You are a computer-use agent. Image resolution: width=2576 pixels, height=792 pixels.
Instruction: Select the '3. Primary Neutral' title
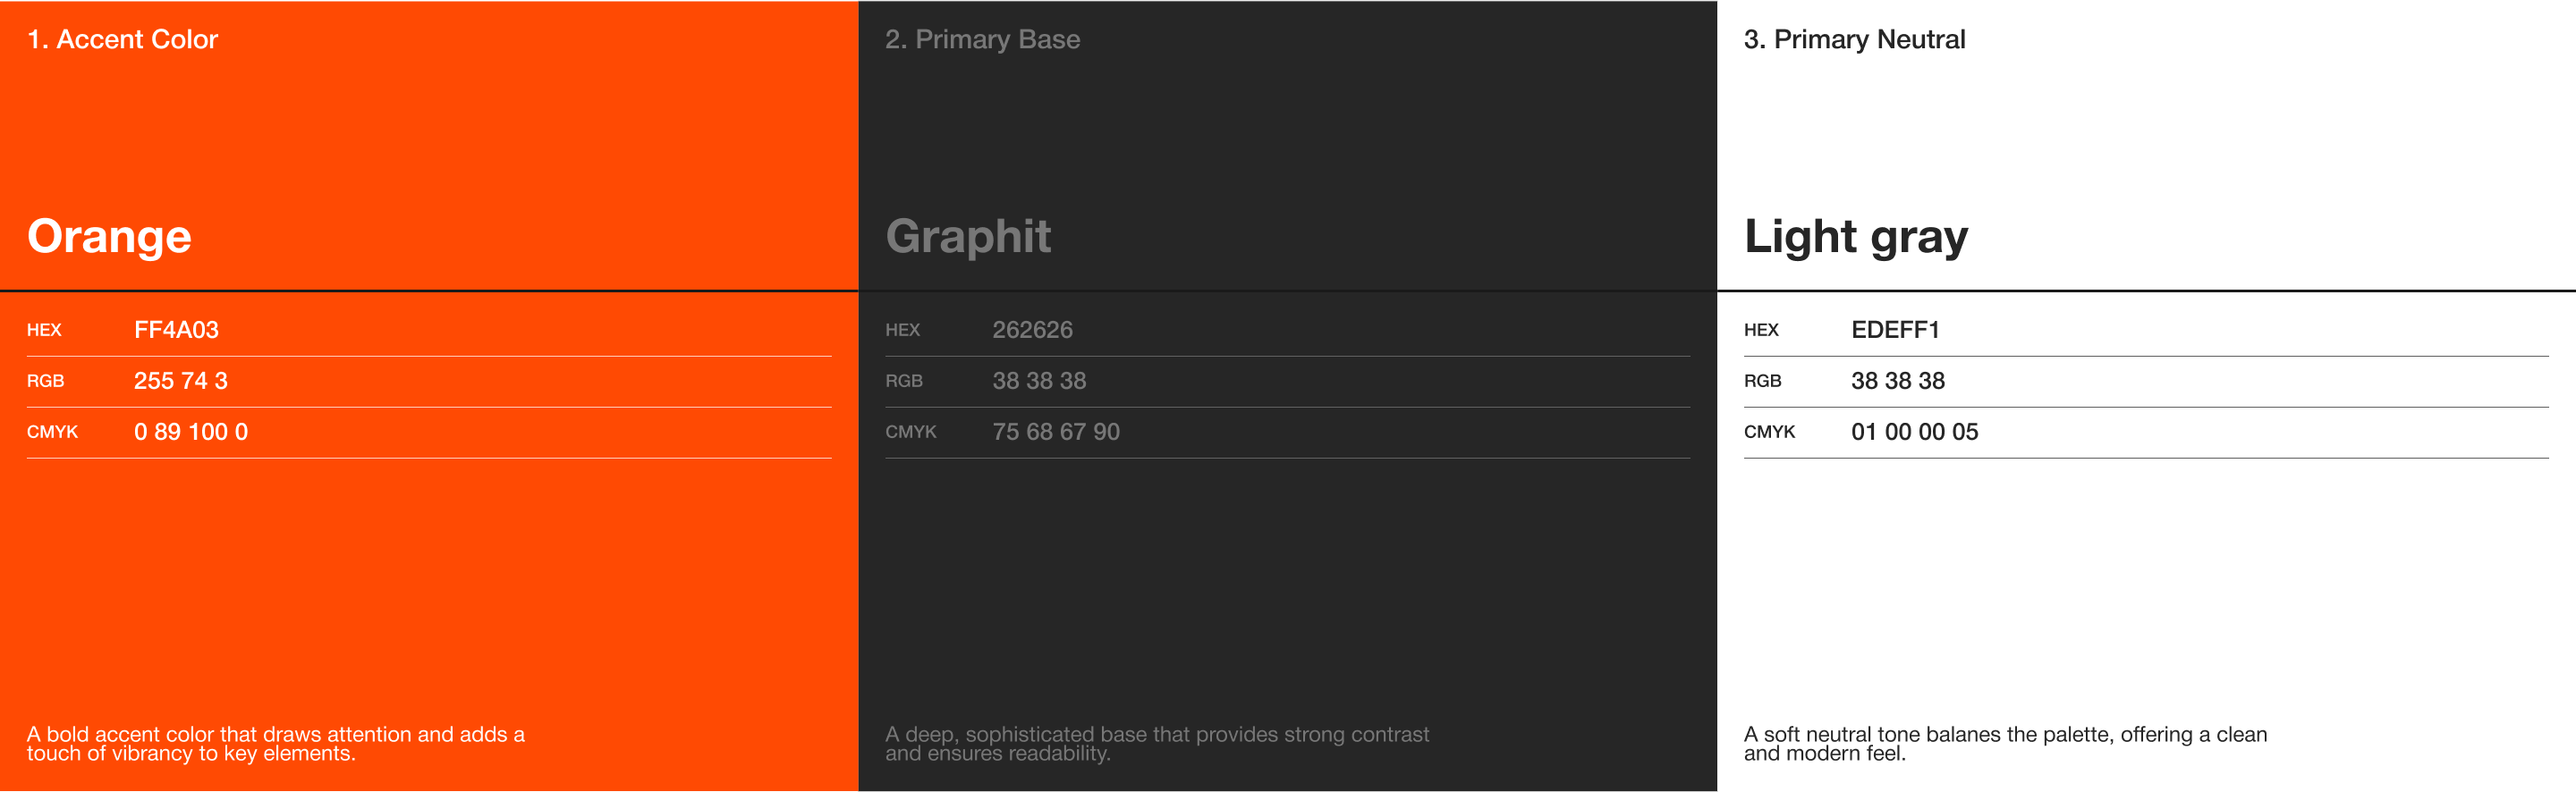coord(1854,39)
